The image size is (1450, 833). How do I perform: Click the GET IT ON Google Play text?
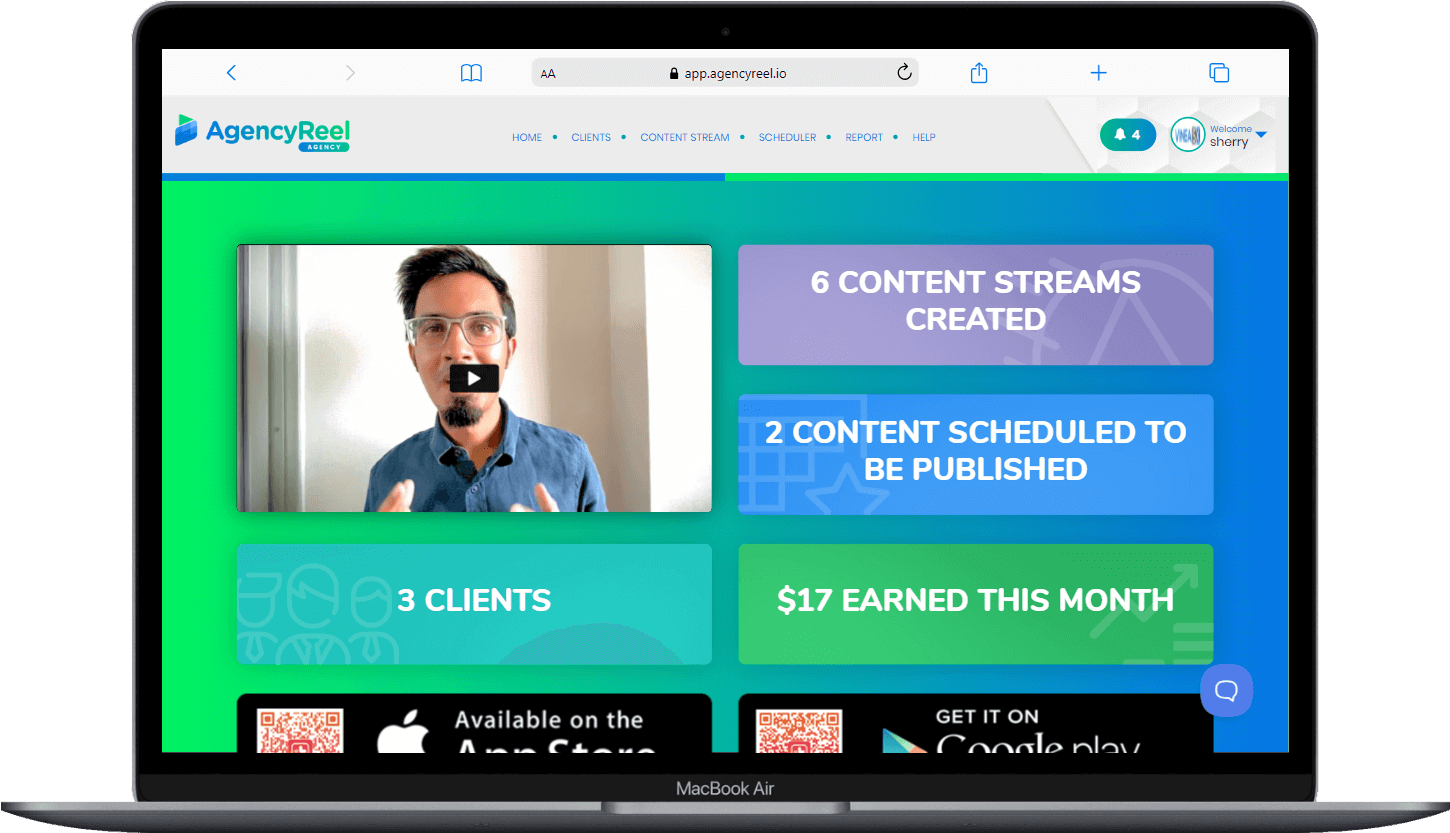click(1038, 731)
